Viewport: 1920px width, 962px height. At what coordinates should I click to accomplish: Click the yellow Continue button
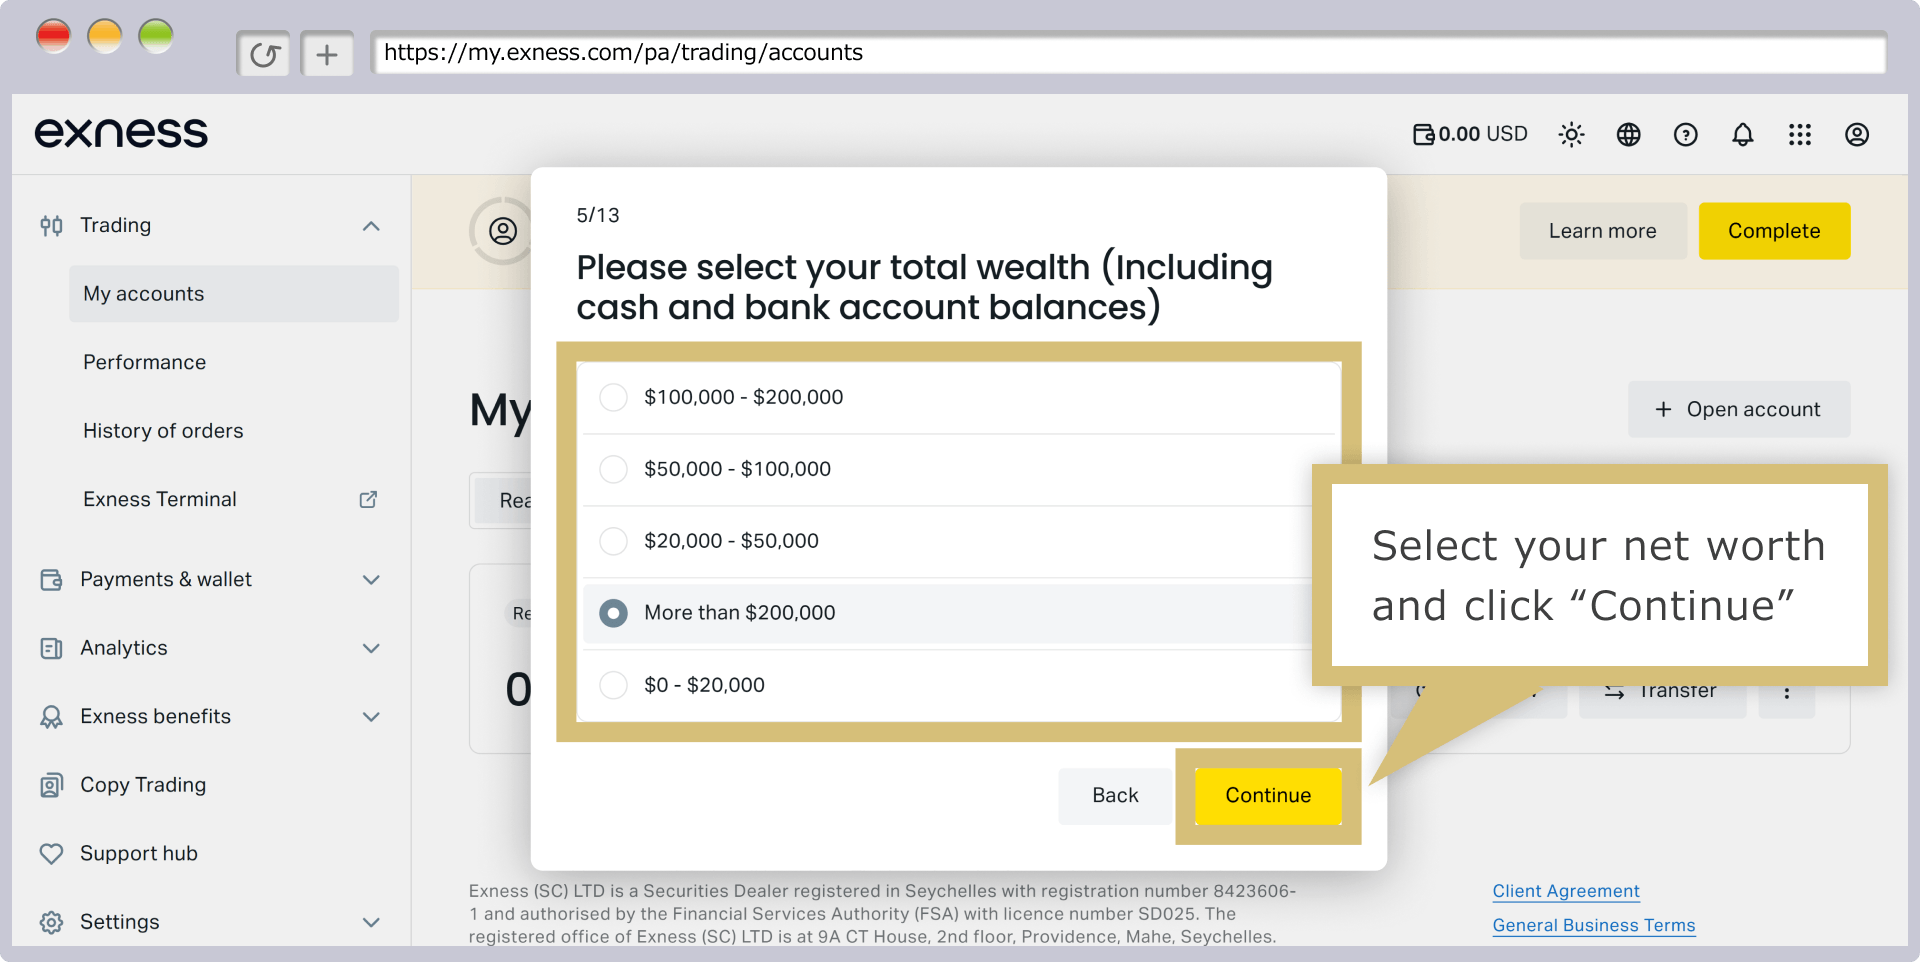pos(1268,795)
